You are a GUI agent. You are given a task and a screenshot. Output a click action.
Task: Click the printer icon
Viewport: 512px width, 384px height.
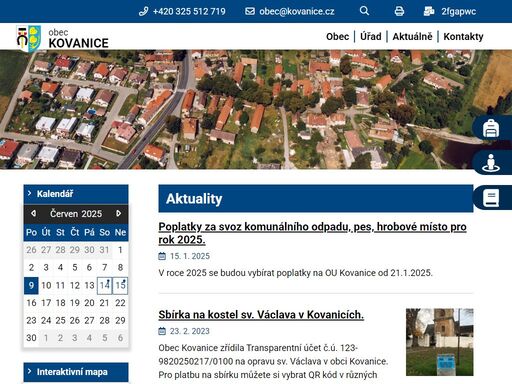point(399,11)
